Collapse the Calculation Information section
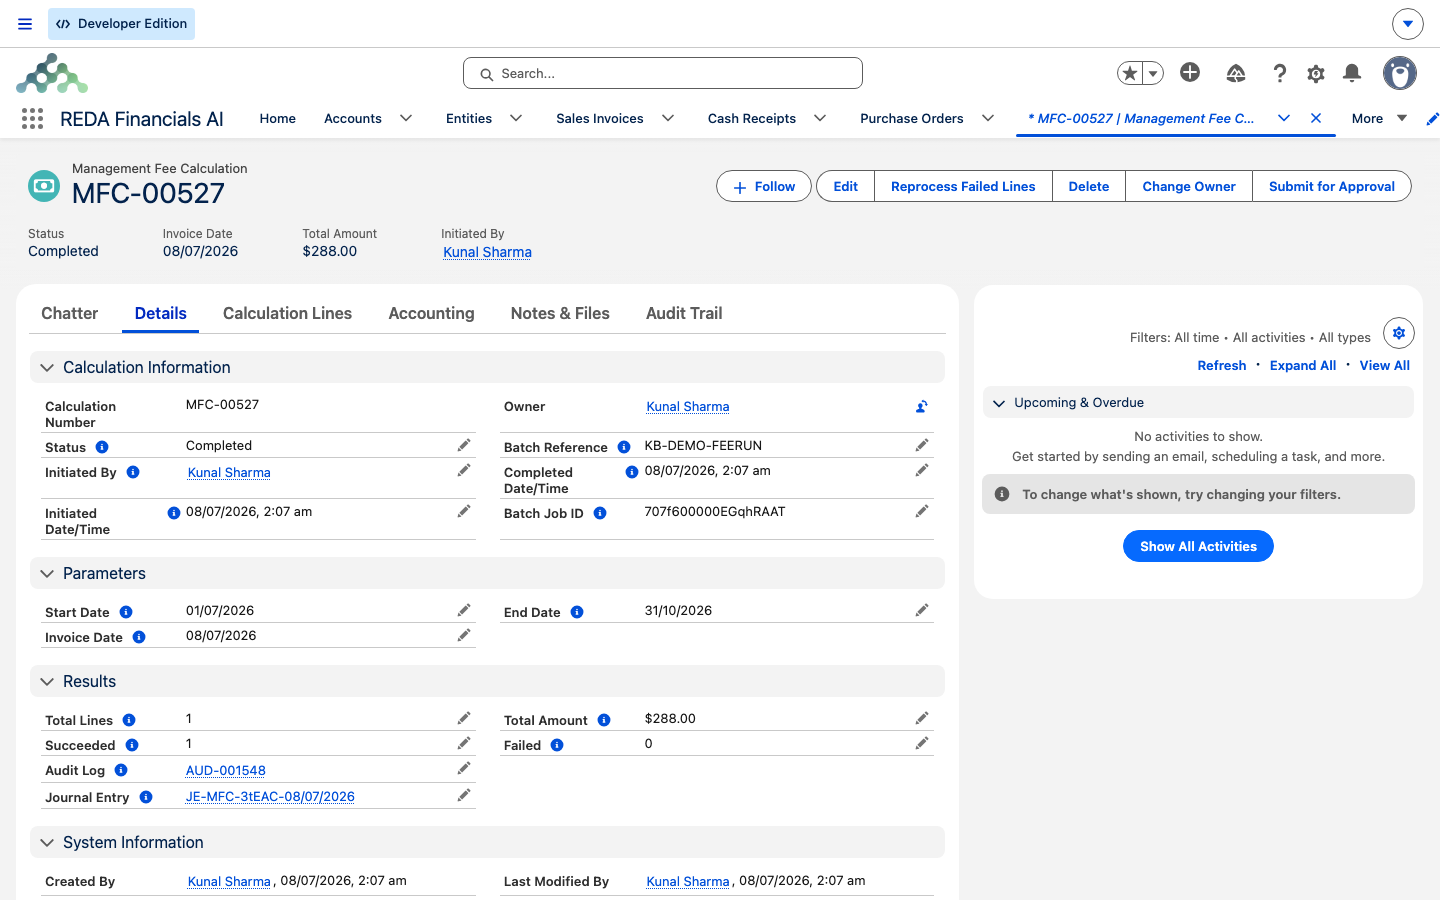 (x=46, y=368)
